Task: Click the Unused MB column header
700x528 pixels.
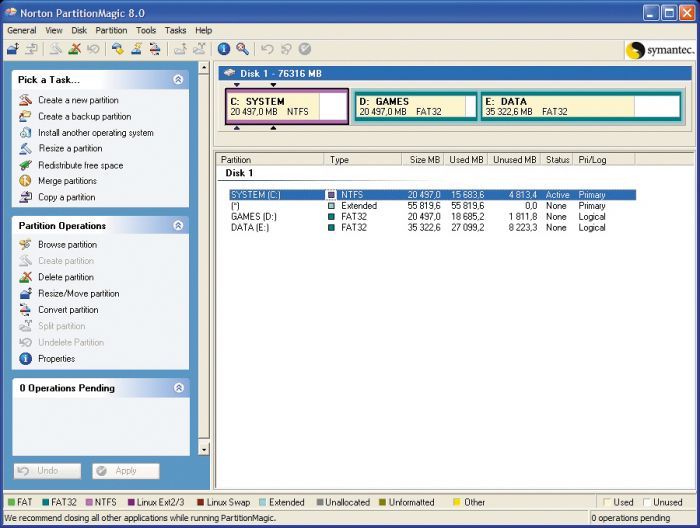Action: click(514, 159)
